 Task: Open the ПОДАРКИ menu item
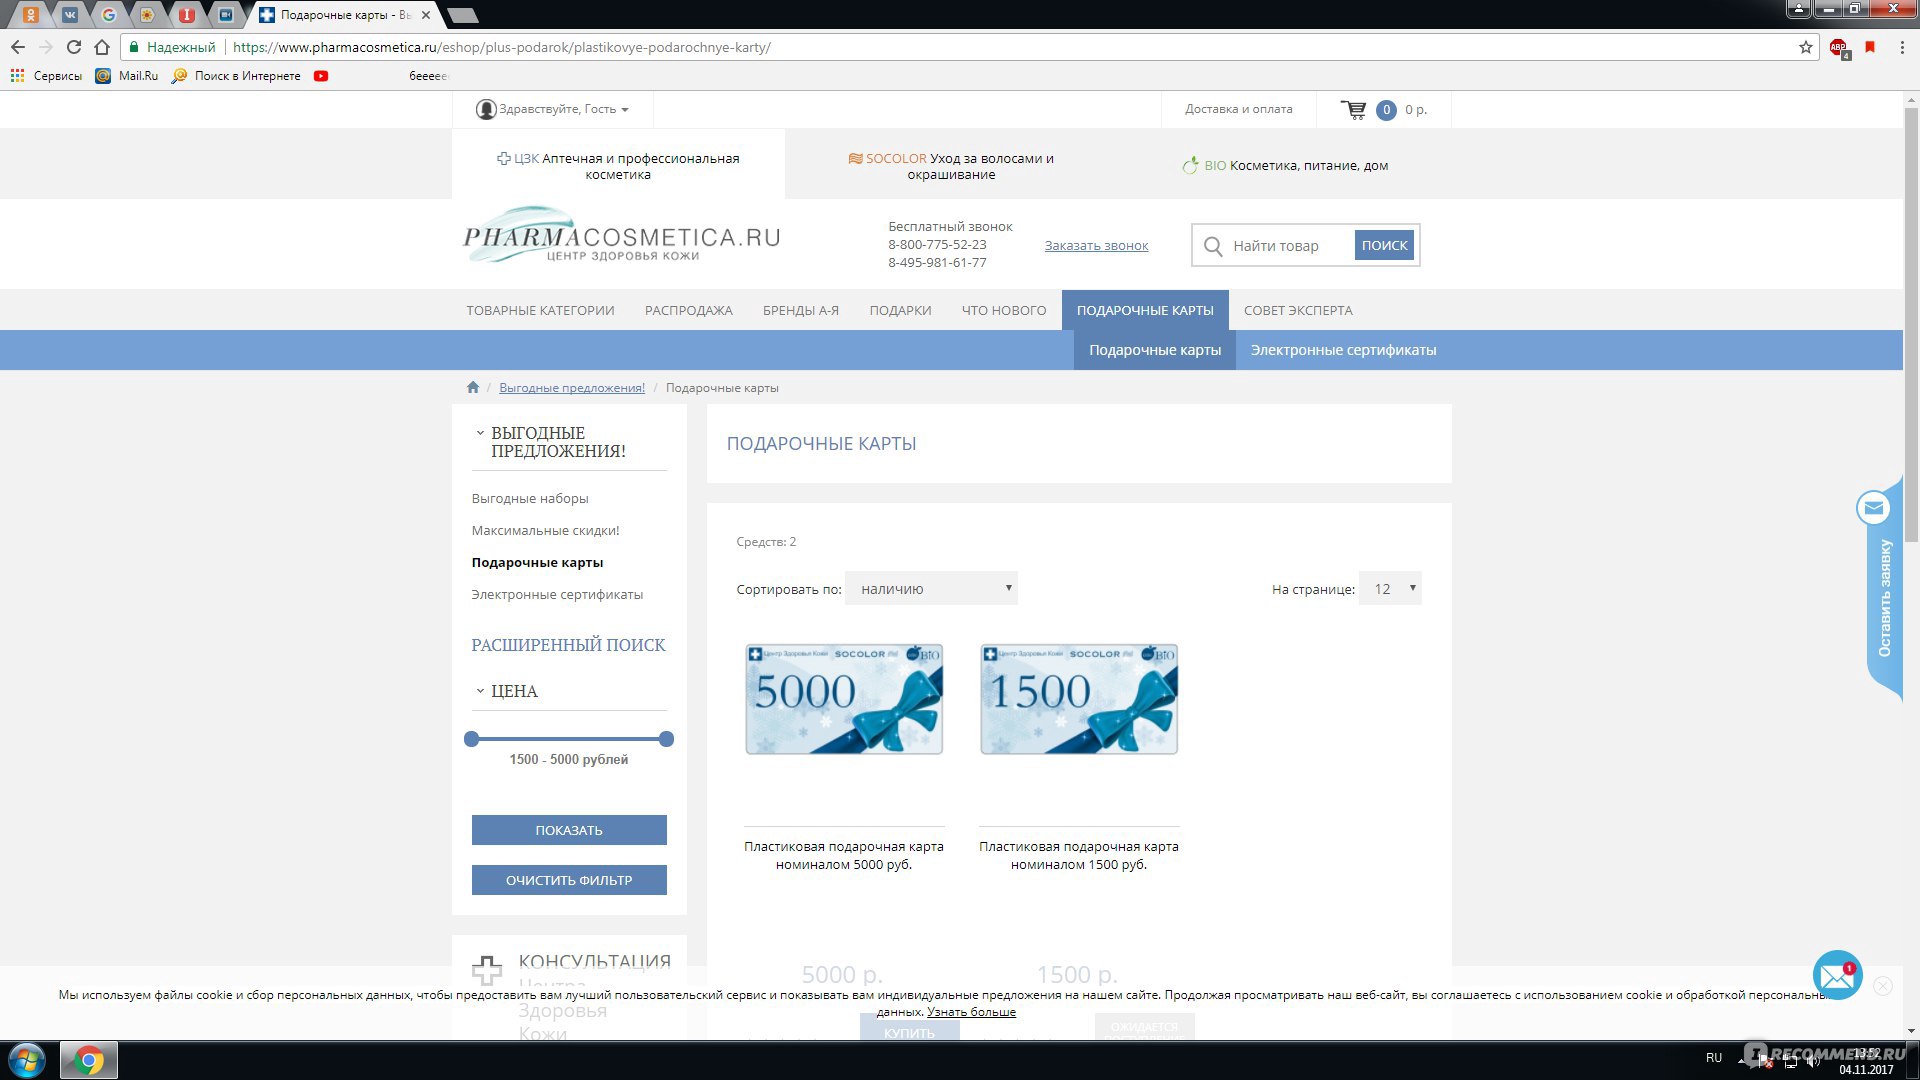tap(900, 310)
